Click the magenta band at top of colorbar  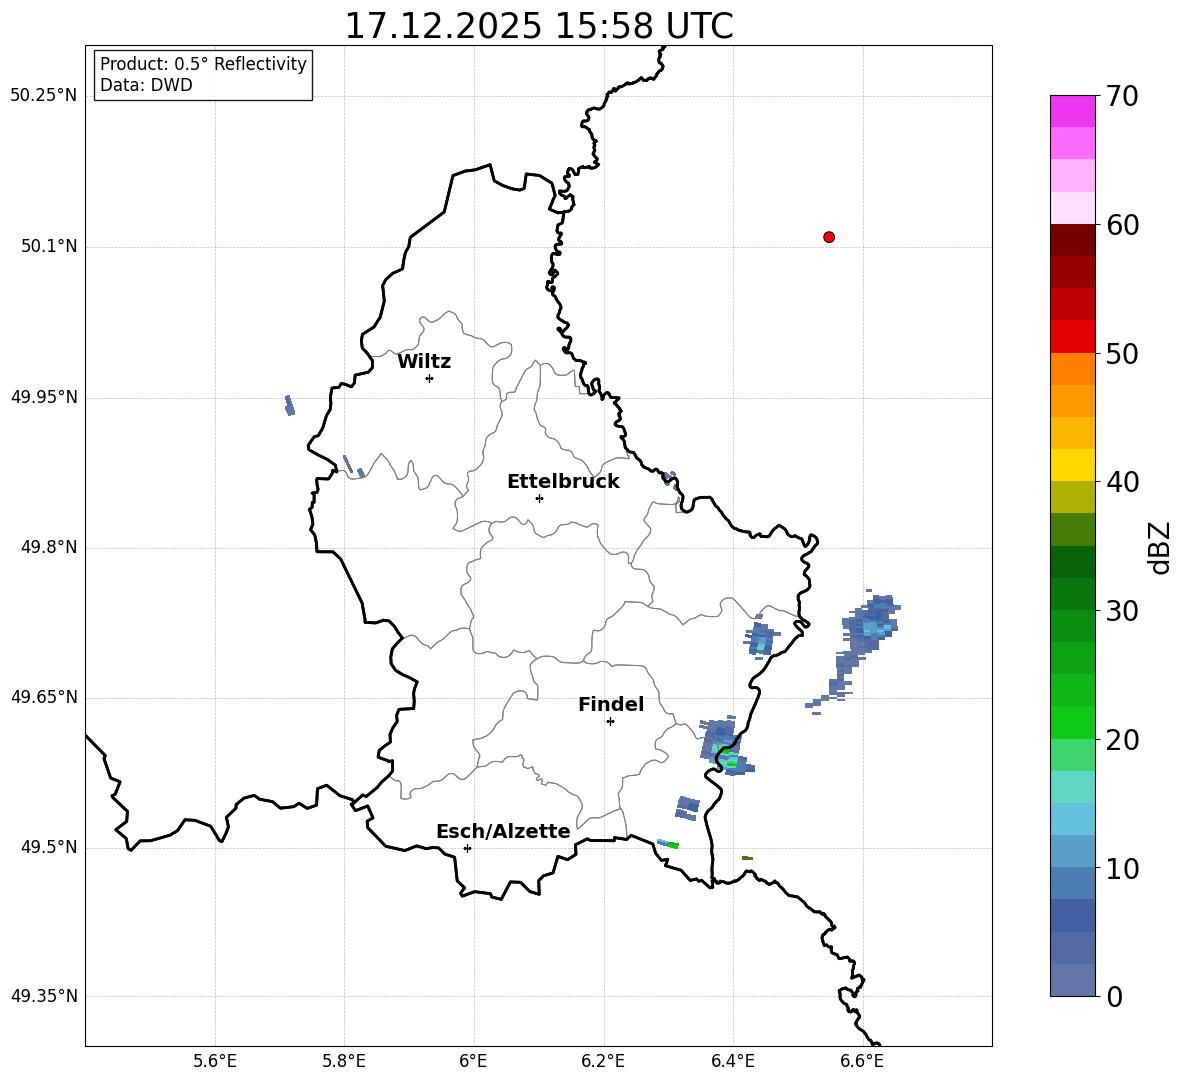(x=1072, y=111)
